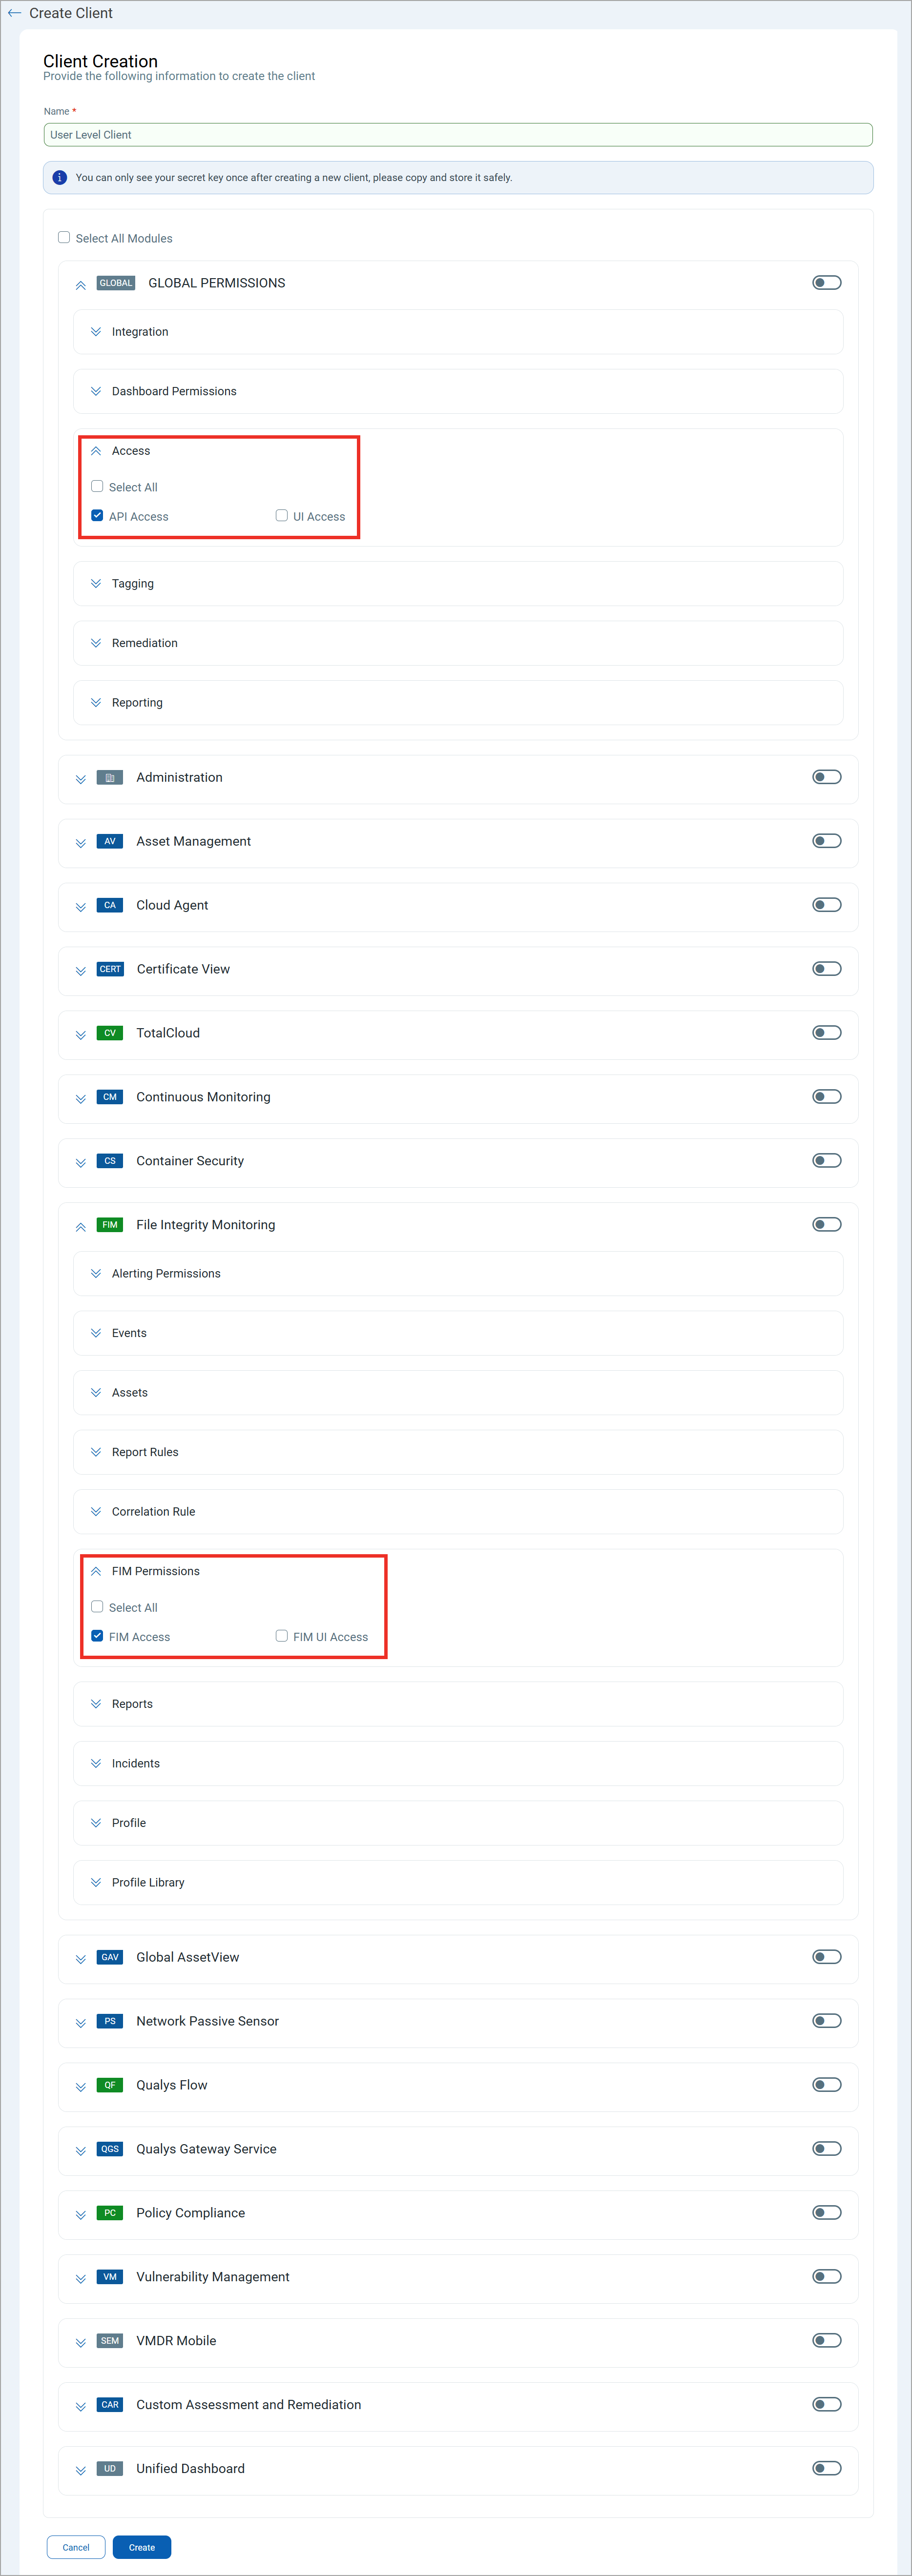912x2576 pixels.
Task: Expand the Remediation section
Action: 96,643
